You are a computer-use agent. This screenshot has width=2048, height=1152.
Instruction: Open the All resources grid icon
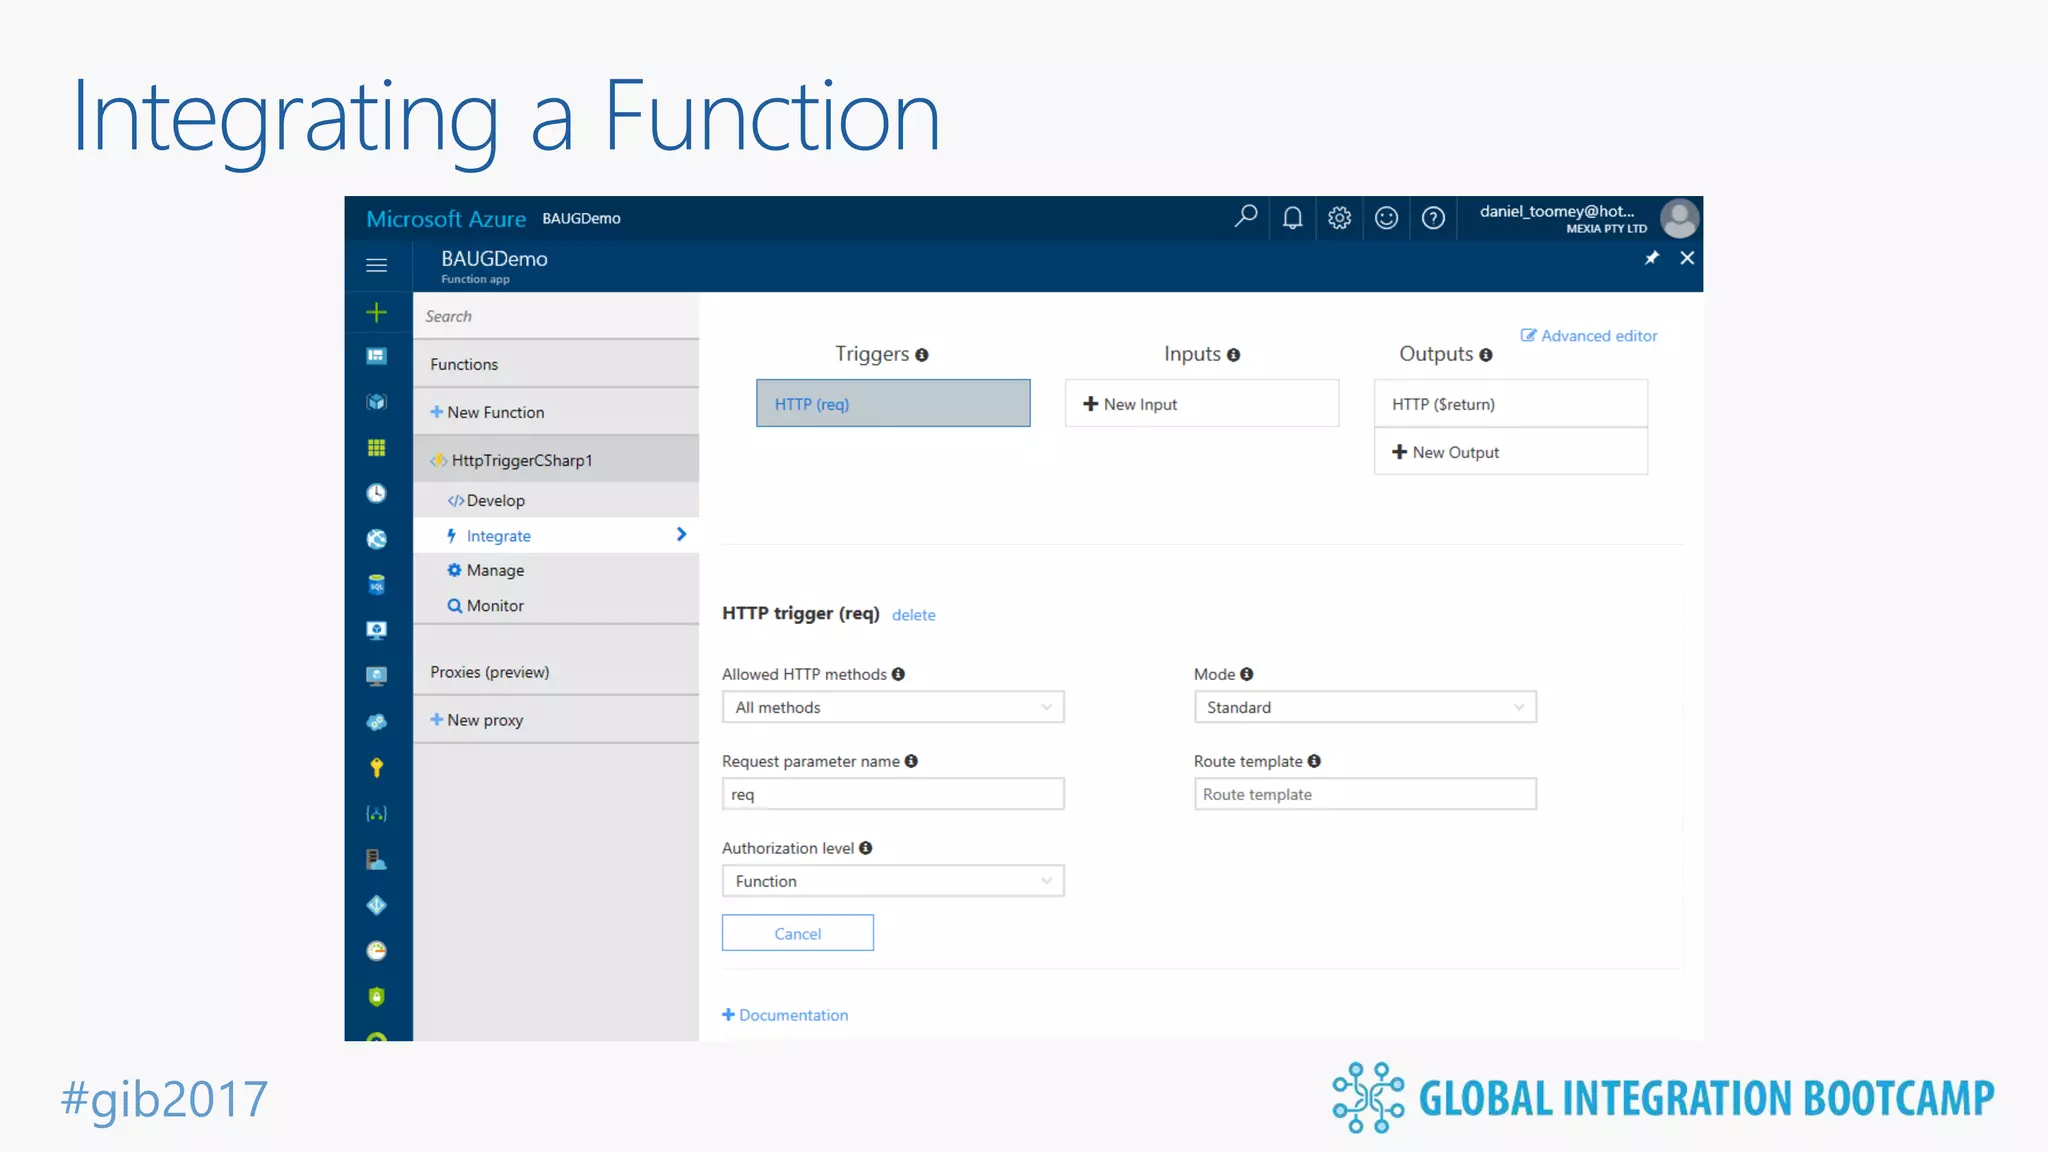pos(377,447)
